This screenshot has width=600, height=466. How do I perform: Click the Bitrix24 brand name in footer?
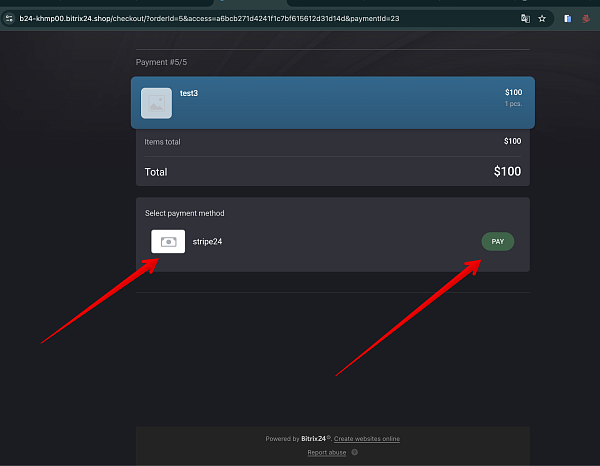pos(313,438)
